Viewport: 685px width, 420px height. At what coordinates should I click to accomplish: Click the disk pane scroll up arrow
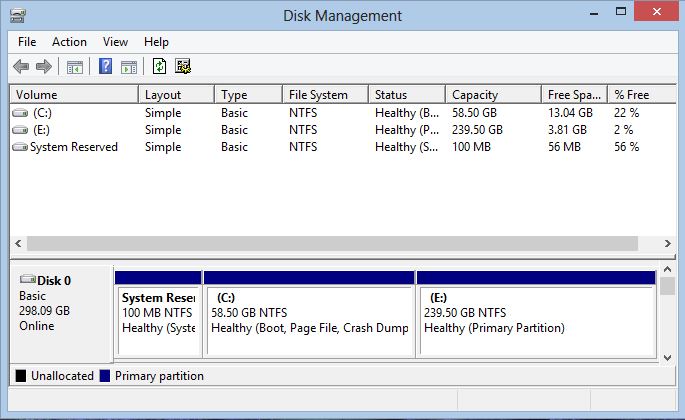point(667,270)
